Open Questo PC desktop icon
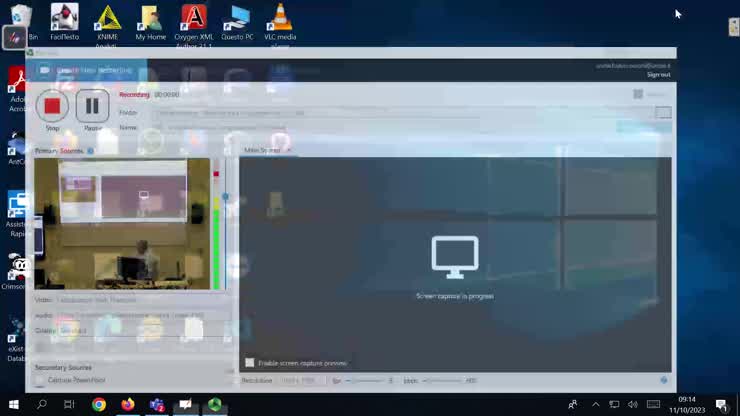Viewport: 740px width, 416px height. 237,24
